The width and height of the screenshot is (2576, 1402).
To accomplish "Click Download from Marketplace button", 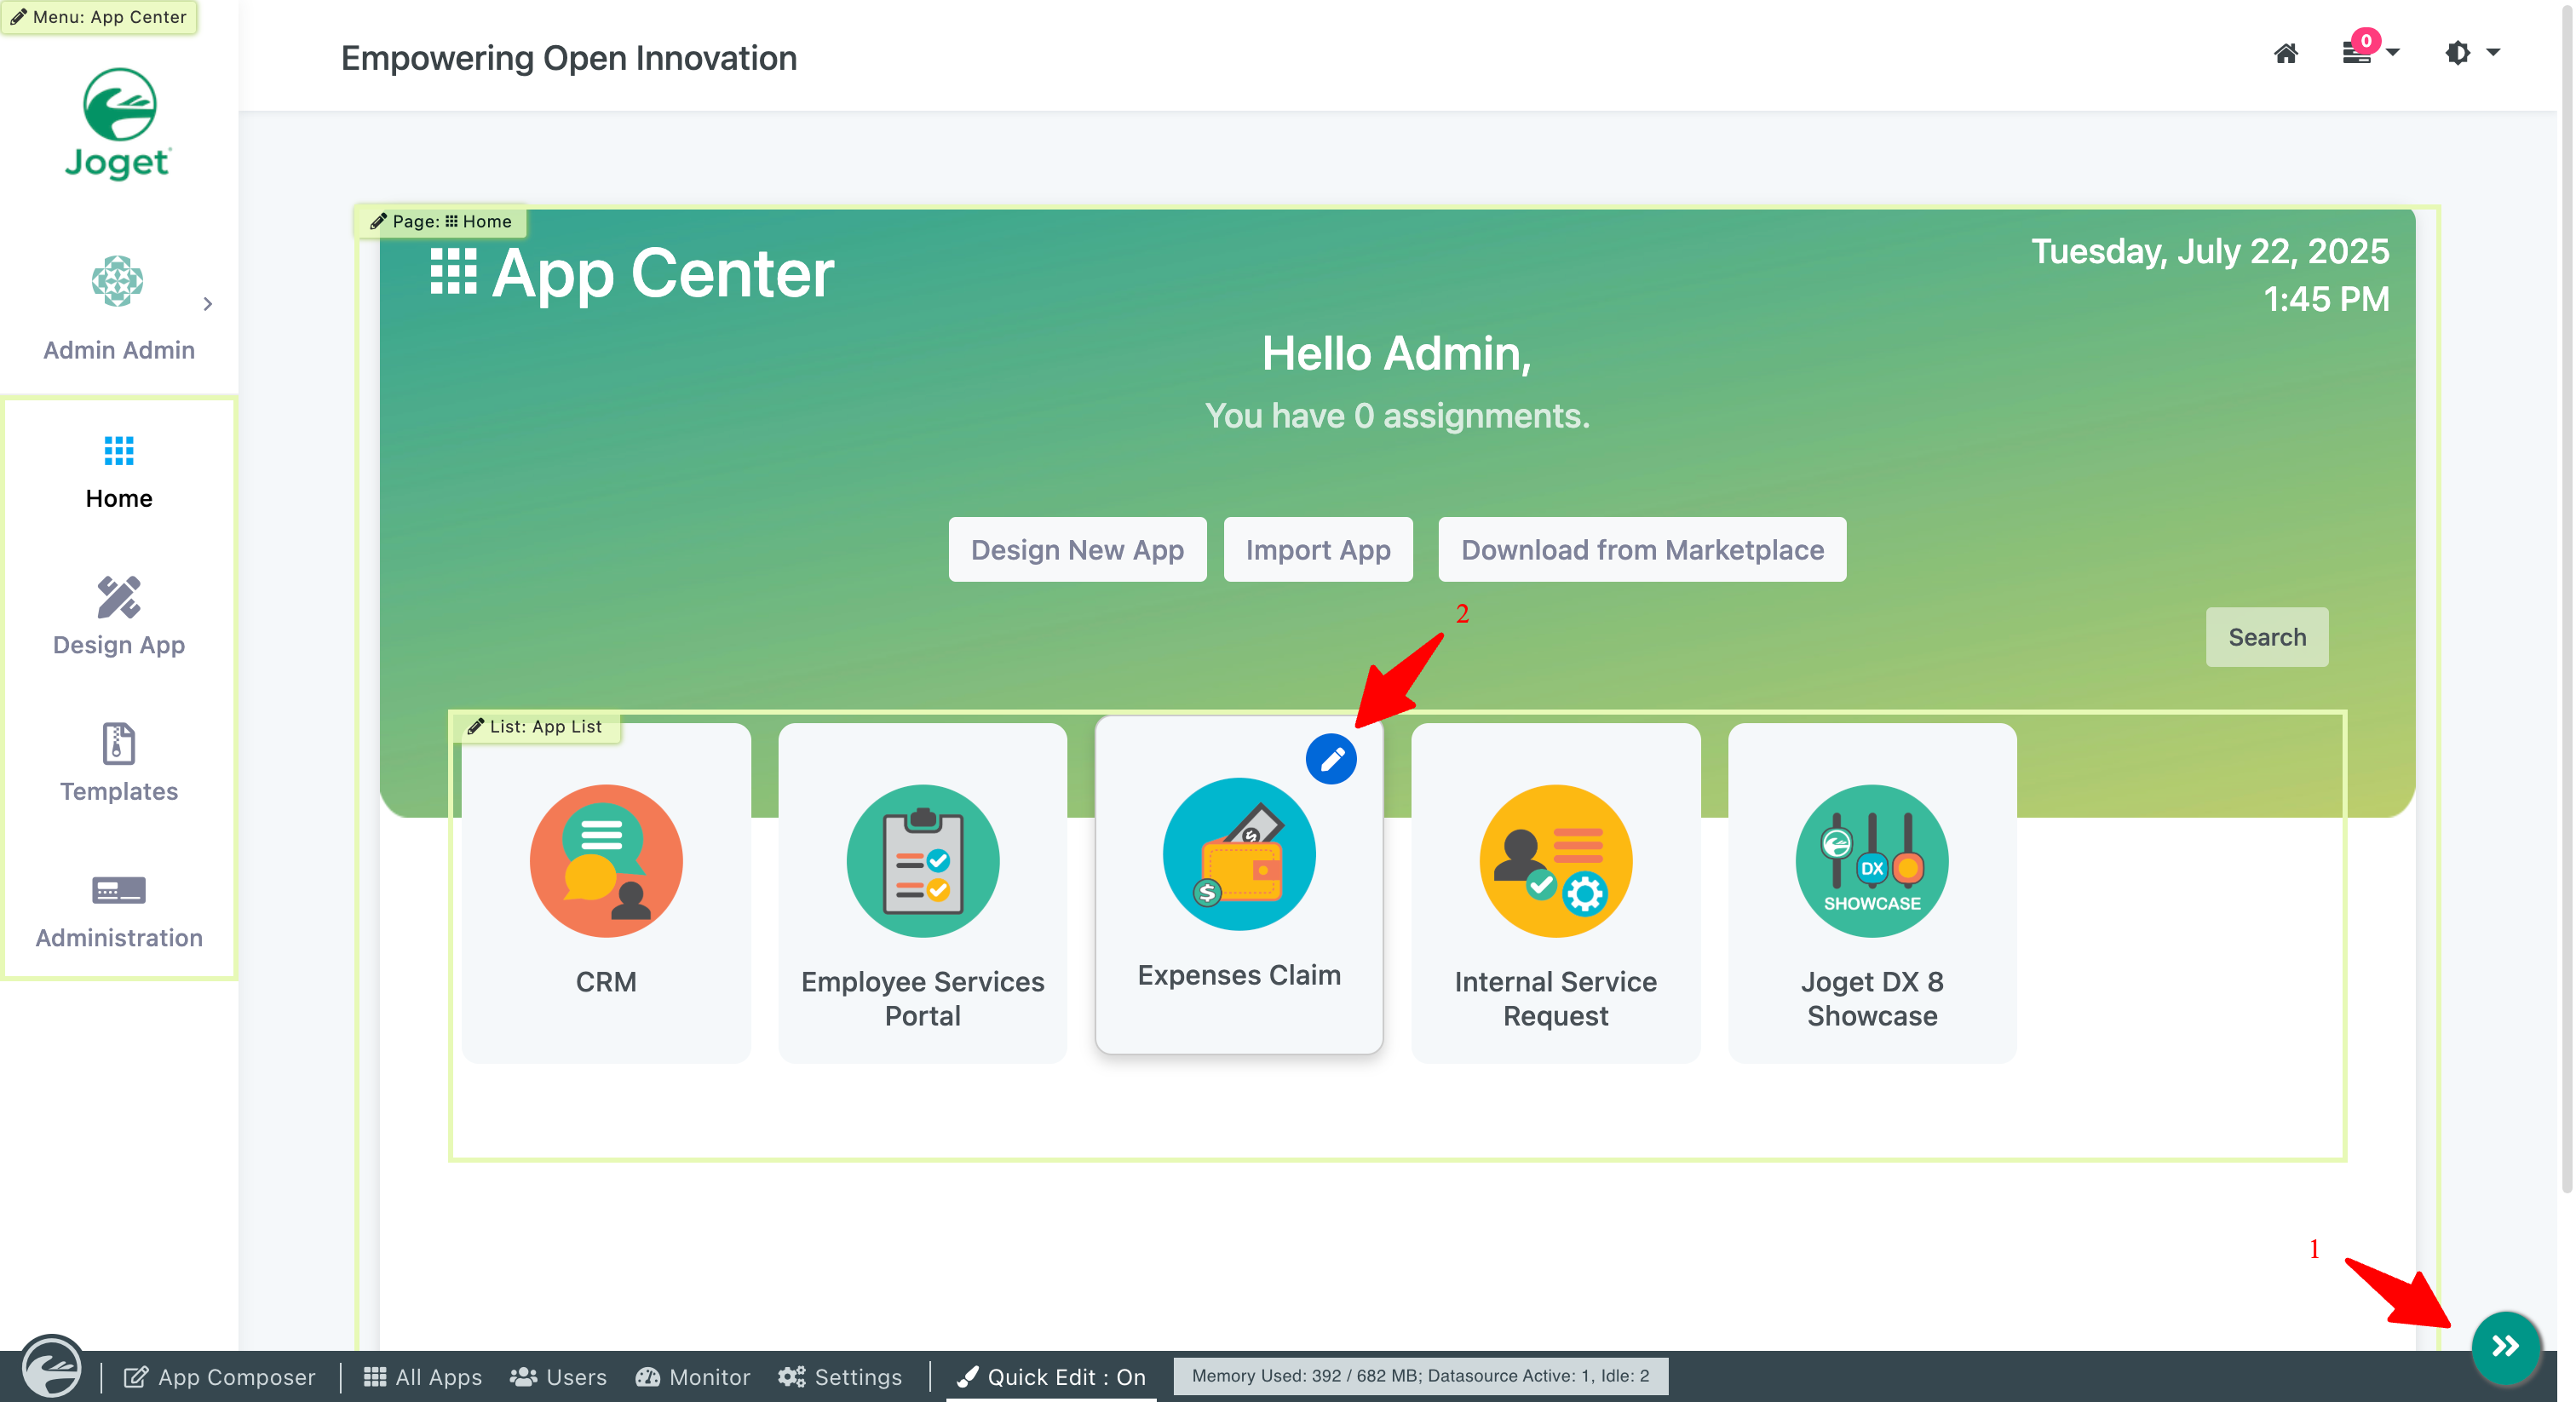I will tap(1642, 549).
